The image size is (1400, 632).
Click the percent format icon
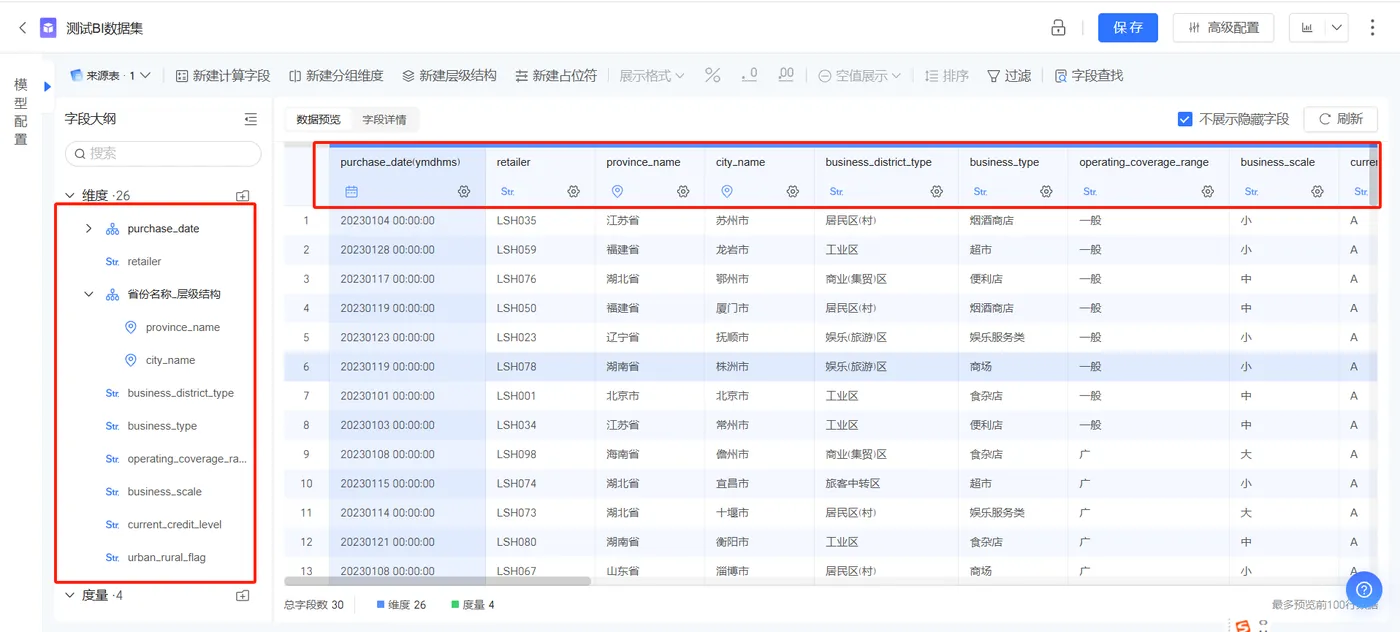click(712, 76)
